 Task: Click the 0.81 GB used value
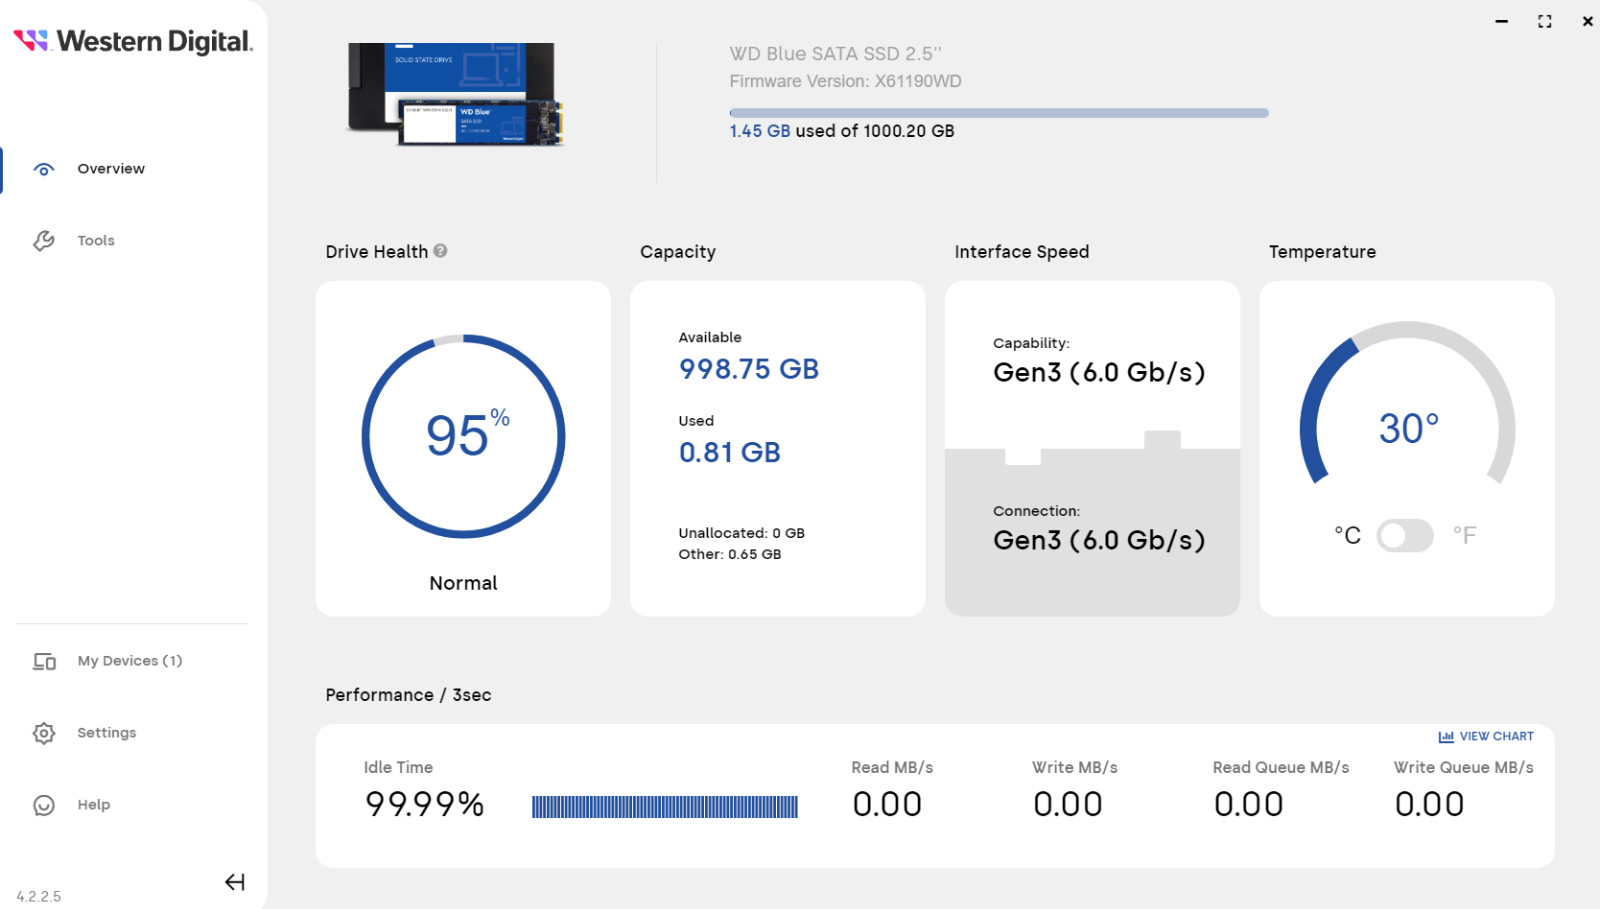click(x=730, y=453)
